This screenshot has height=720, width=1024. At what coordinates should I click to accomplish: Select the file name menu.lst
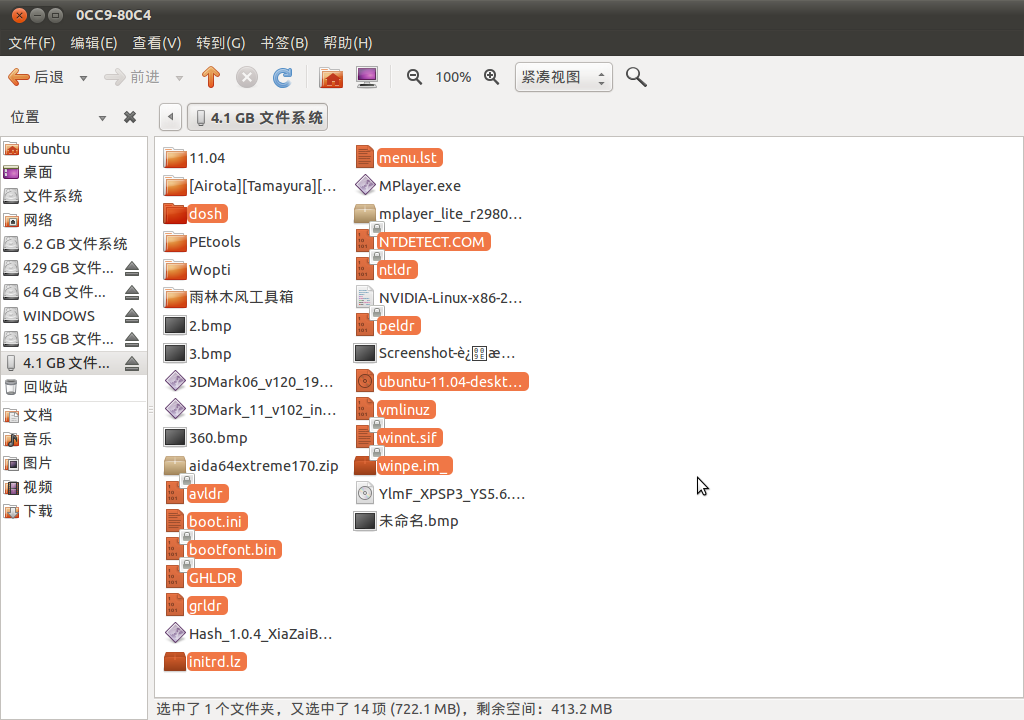(x=408, y=157)
